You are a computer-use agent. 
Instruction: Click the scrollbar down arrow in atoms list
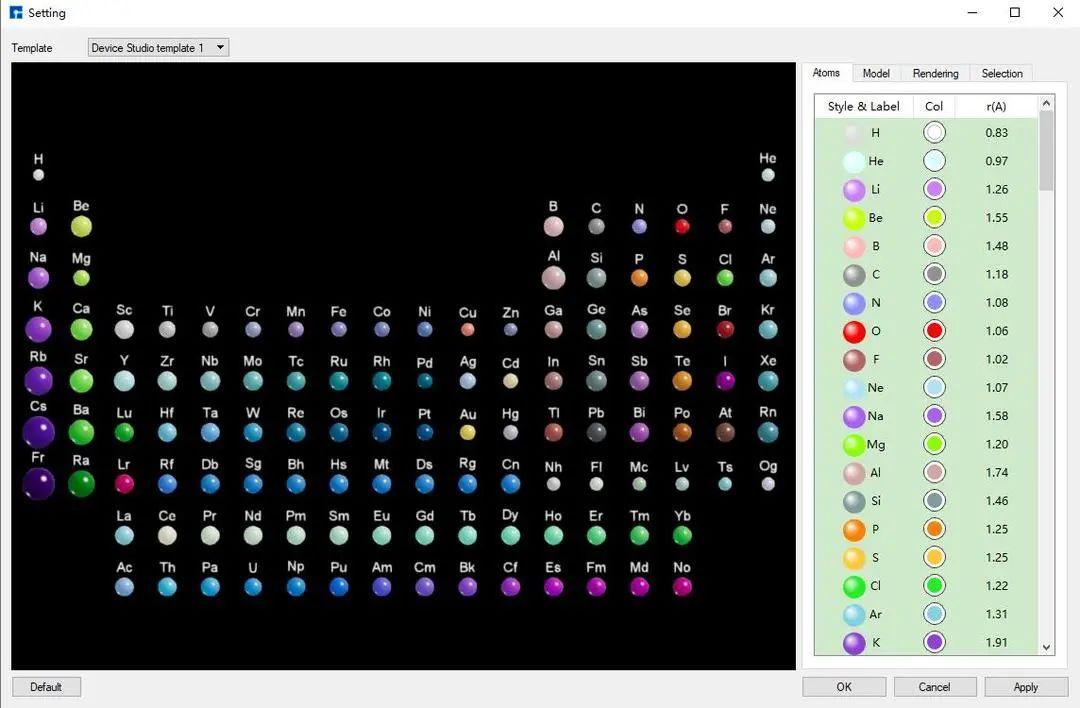pyautogui.click(x=1046, y=647)
